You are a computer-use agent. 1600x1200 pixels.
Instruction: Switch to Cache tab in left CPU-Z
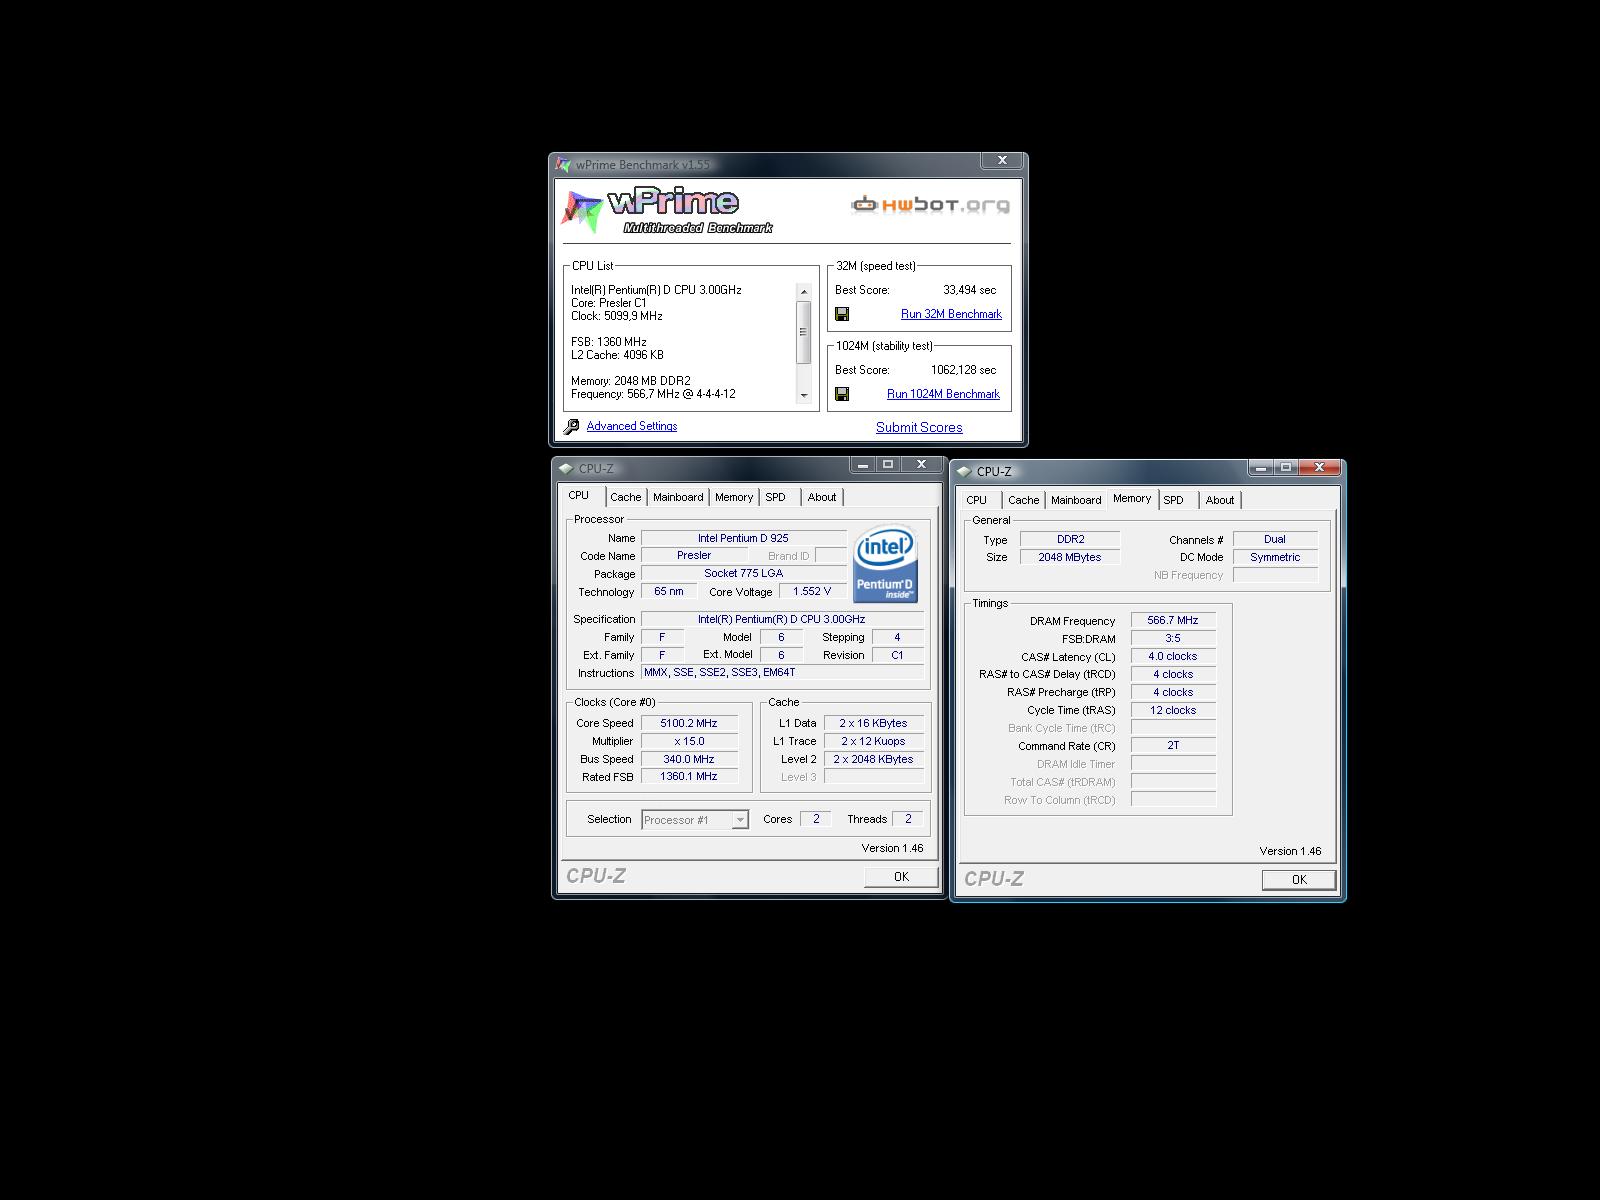point(626,497)
